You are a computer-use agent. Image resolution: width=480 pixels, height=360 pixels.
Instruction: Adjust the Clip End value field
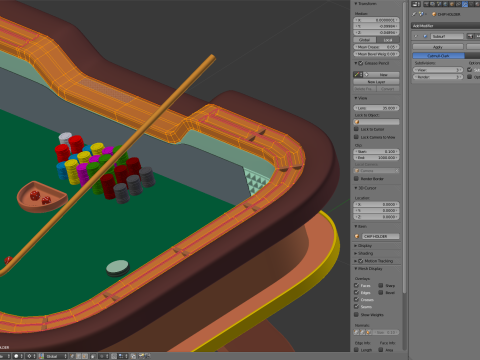coord(376,157)
